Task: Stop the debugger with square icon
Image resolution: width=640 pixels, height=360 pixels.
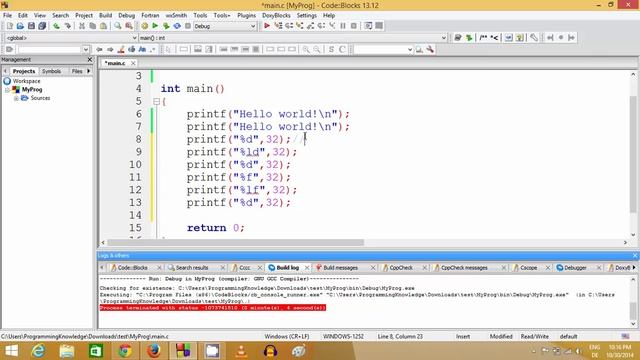Action: pyautogui.click(x=354, y=26)
